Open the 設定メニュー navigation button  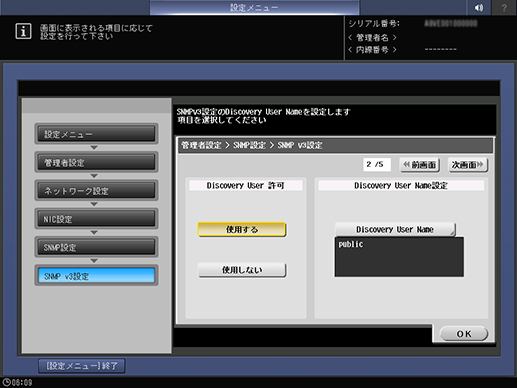(96, 134)
